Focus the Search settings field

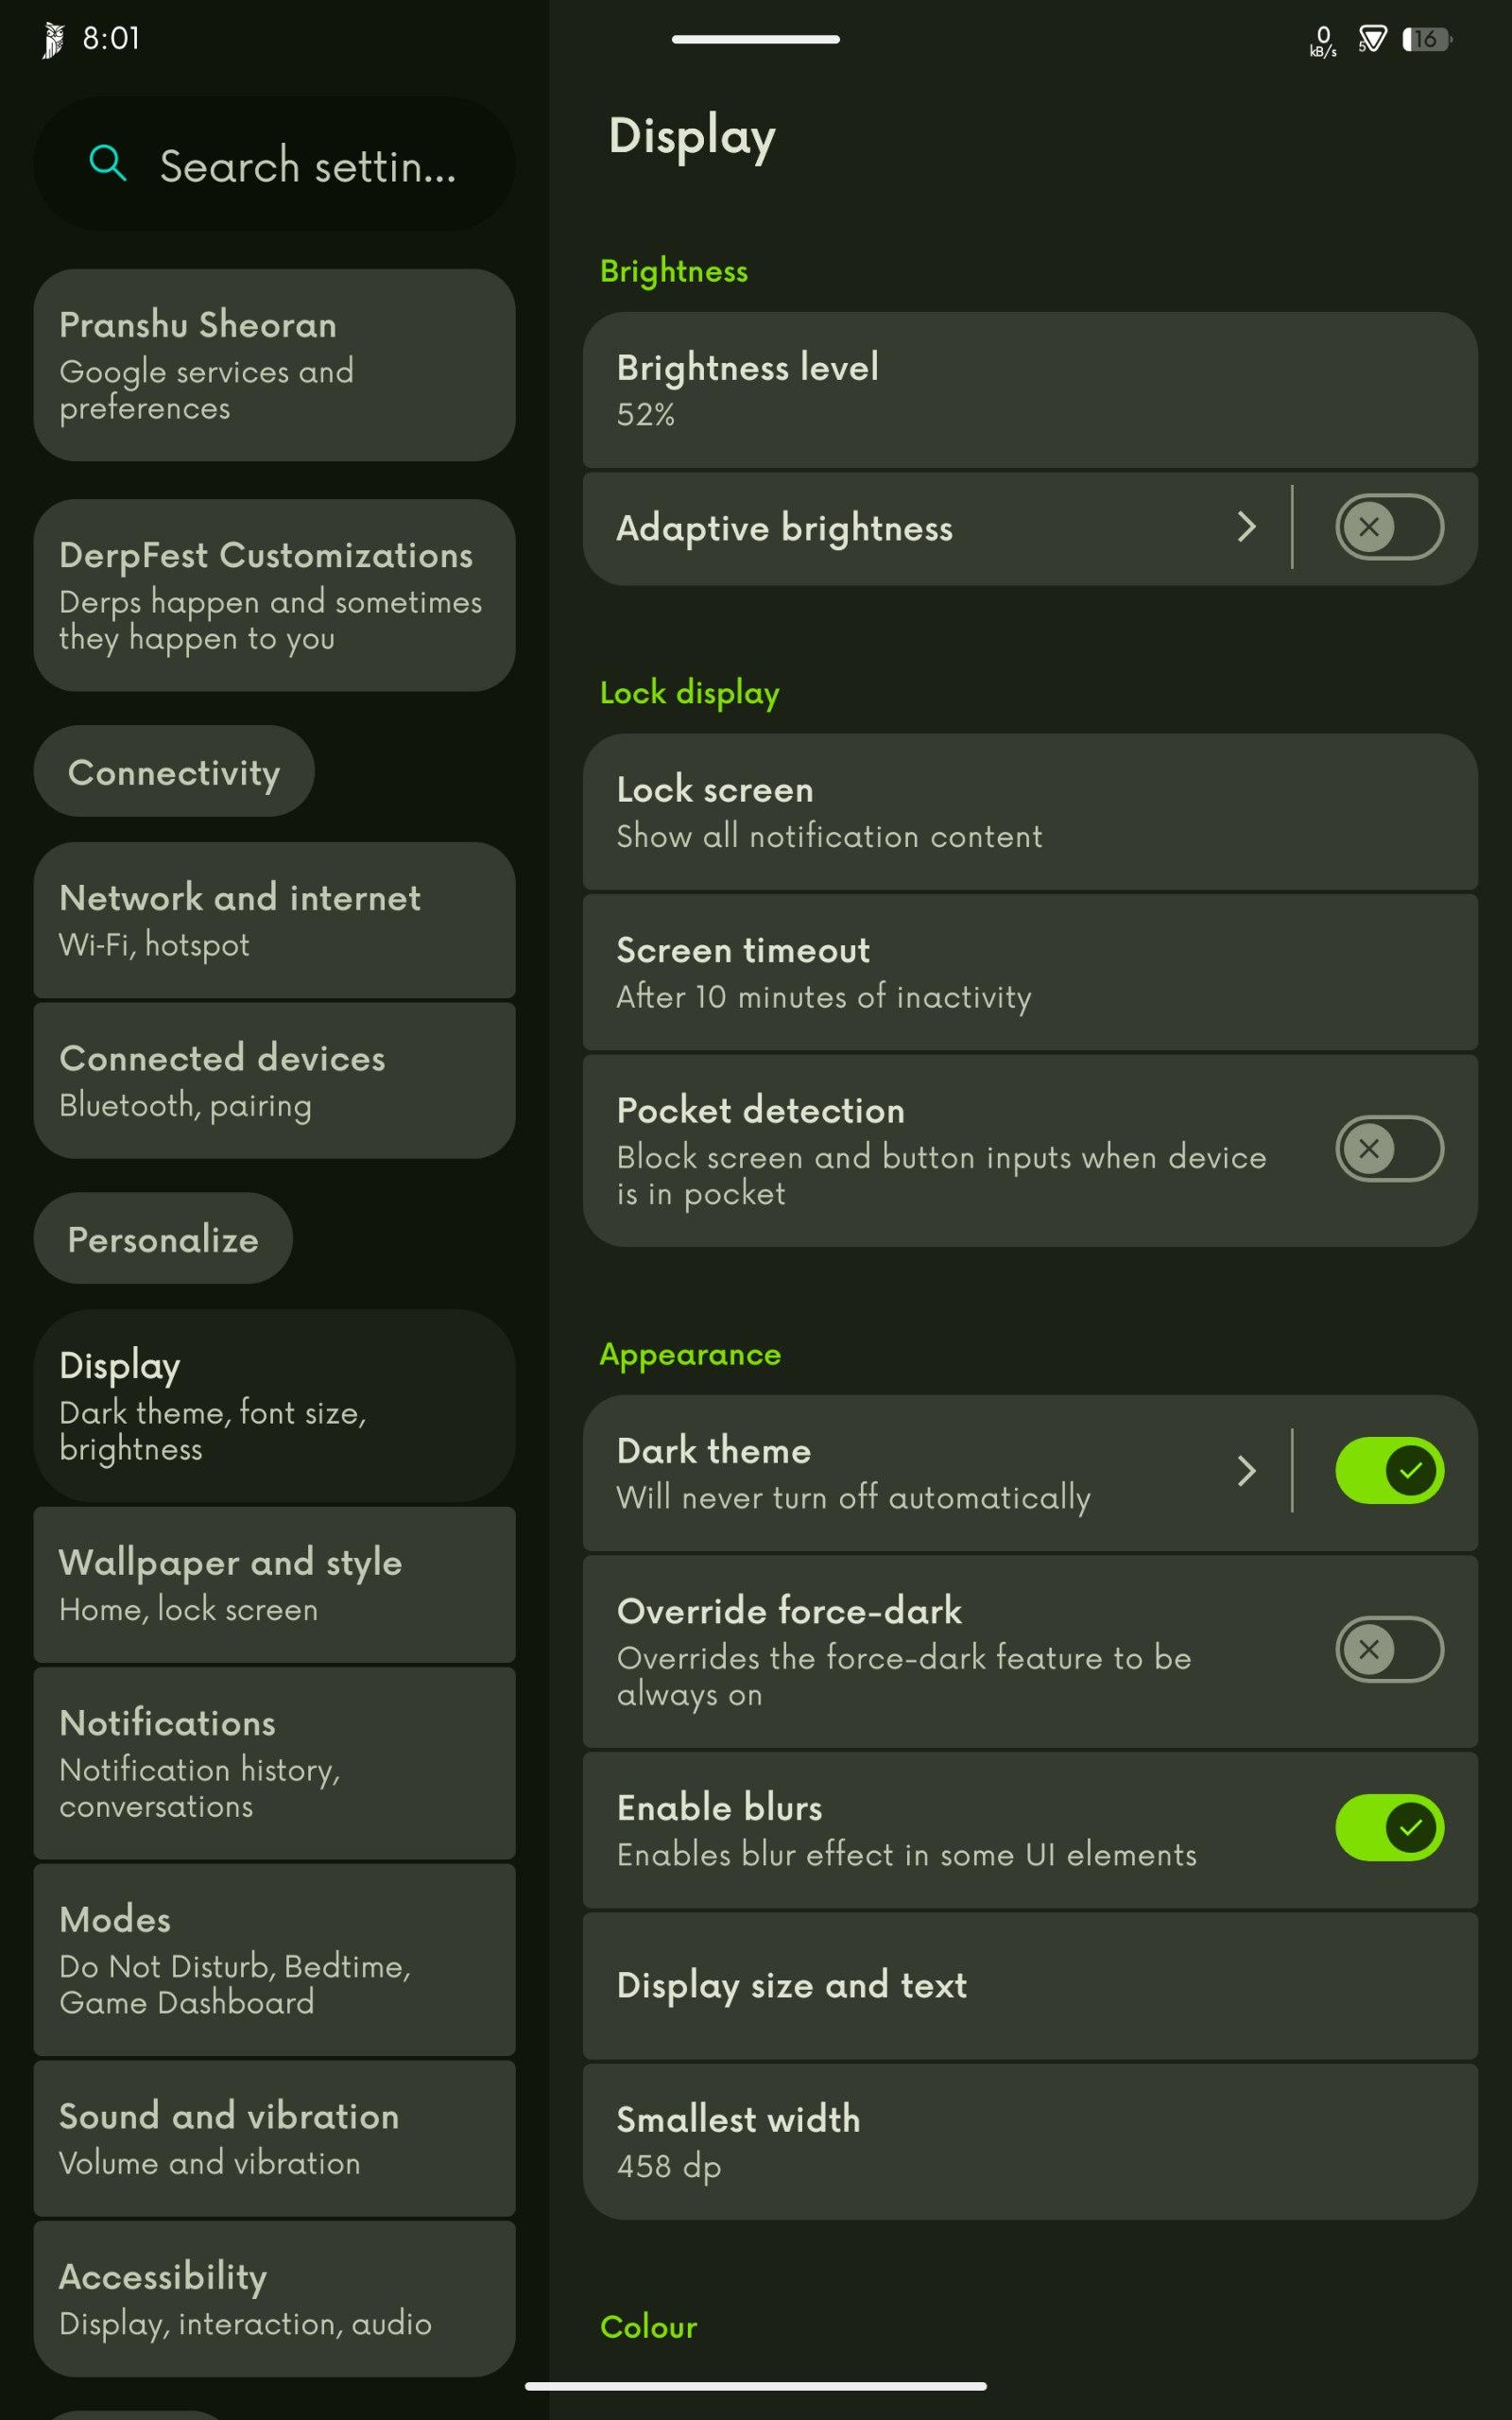click(x=274, y=164)
